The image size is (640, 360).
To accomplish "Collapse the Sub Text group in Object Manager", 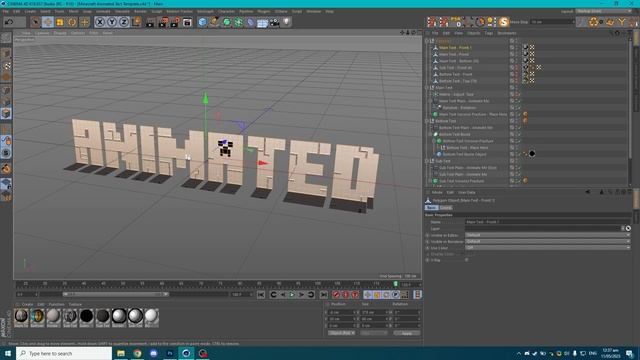I will click(427, 161).
